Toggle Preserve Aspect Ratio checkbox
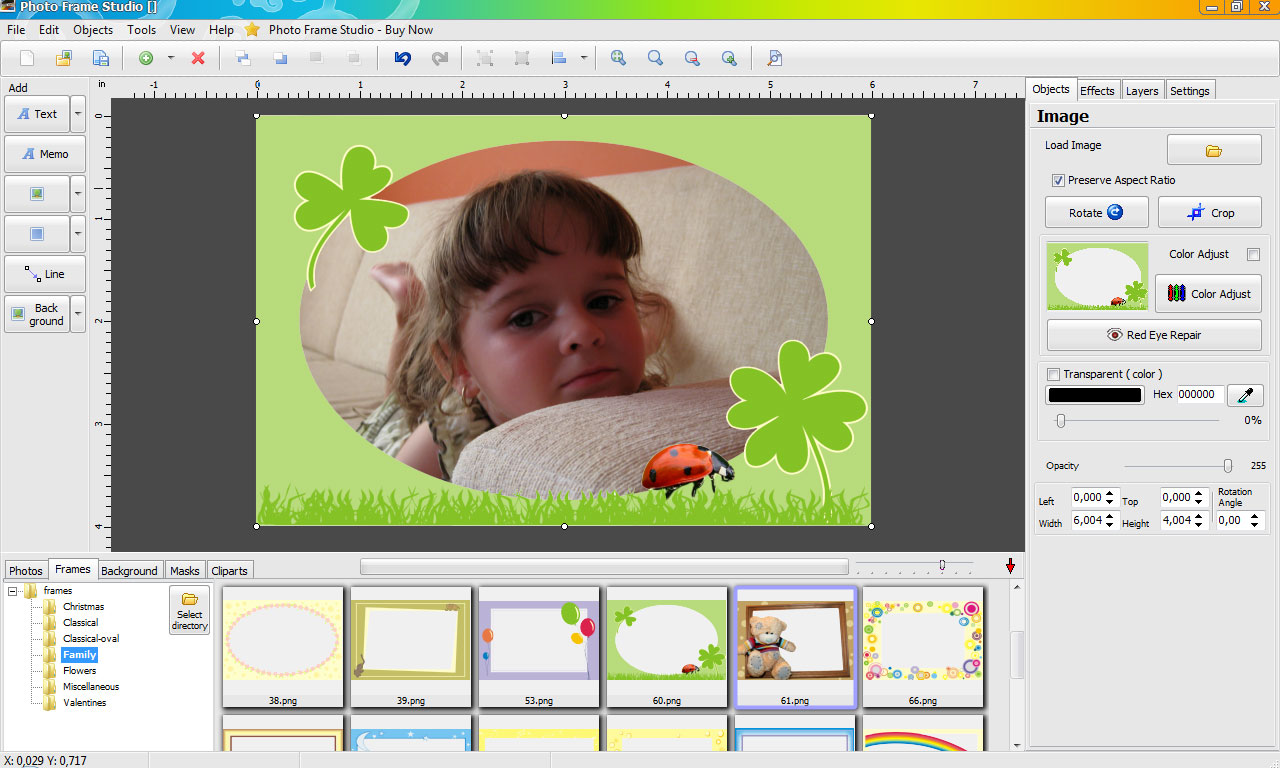Viewport: 1280px width, 768px height. coord(1058,180)
